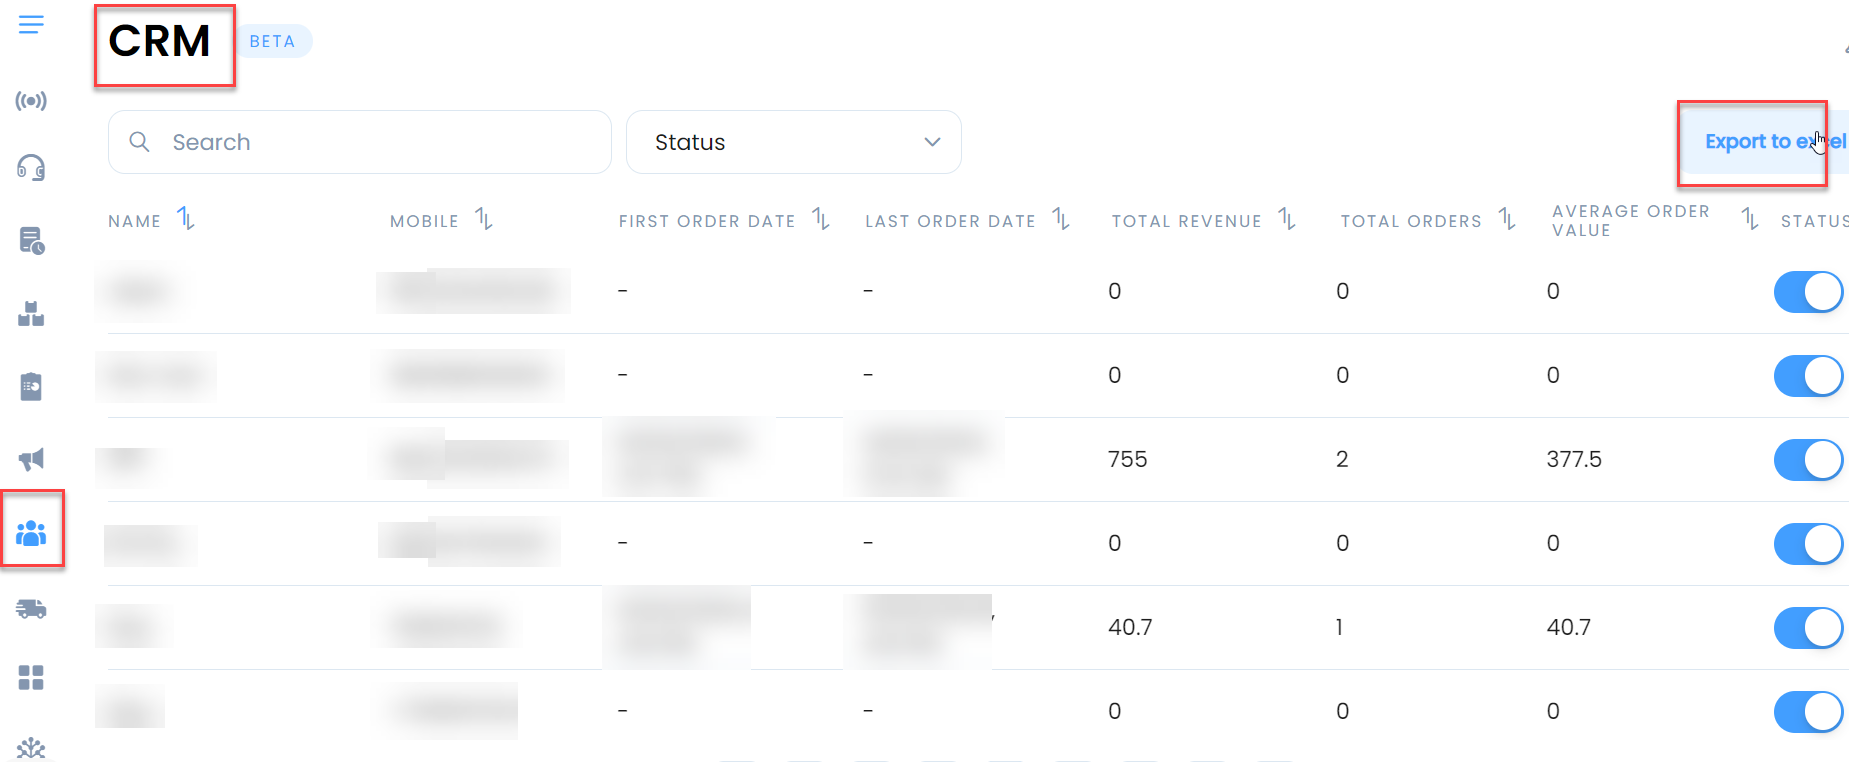This screenshot has height=762, width=1849.
Task: Sort by Total Revenue column arrows
Action: [x=1287, y=219]
